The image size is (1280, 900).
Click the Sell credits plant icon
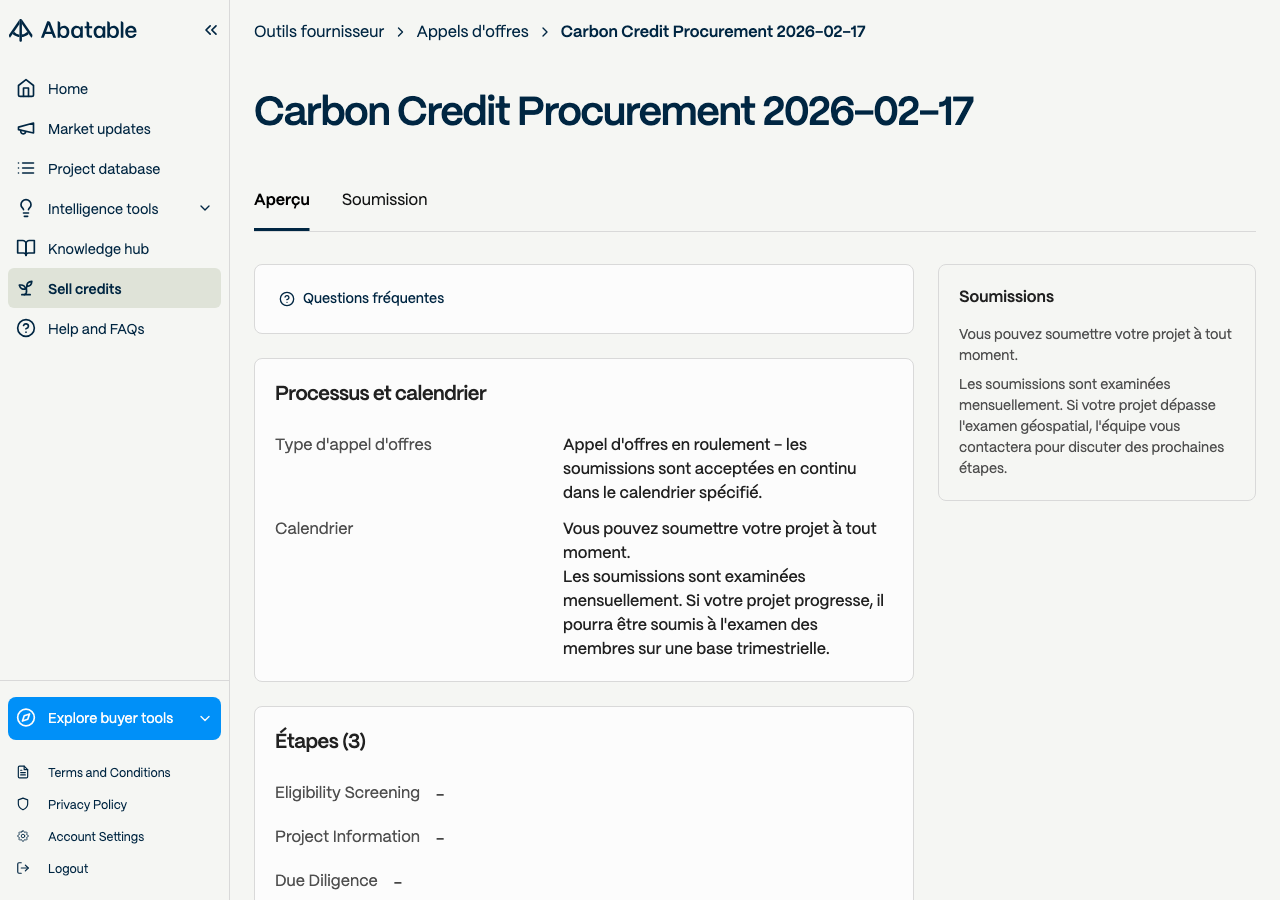tap(26, 289)
